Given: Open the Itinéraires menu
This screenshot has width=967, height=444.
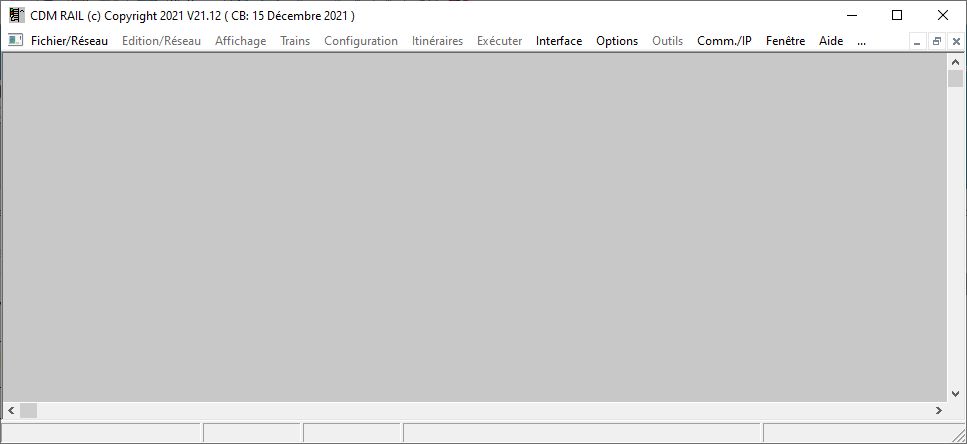Looking at the screenshot, I should [437, 41].
